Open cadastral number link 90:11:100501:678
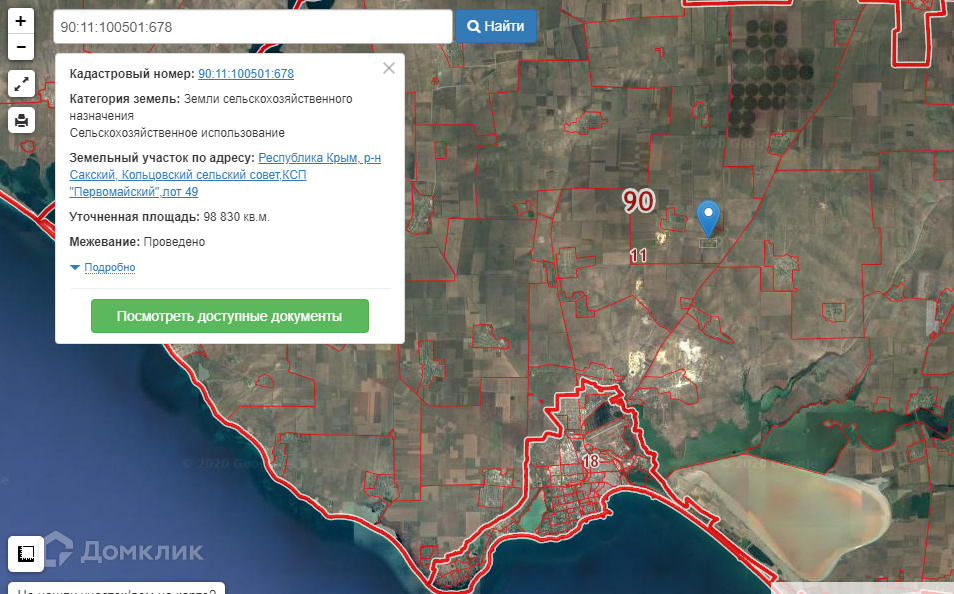Screen dimensions: 954x594 (x=246, y=74)
